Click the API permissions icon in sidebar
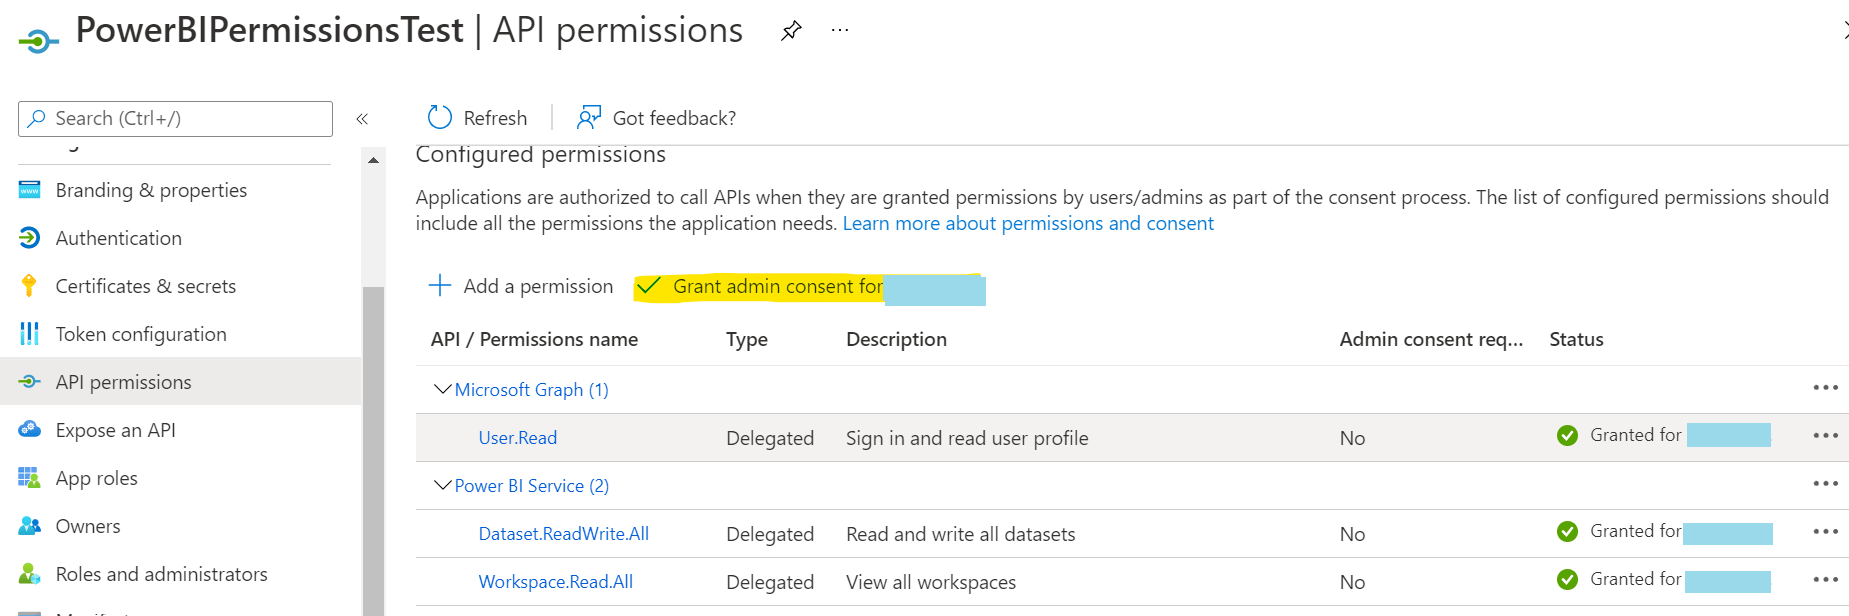 (30, 382)
